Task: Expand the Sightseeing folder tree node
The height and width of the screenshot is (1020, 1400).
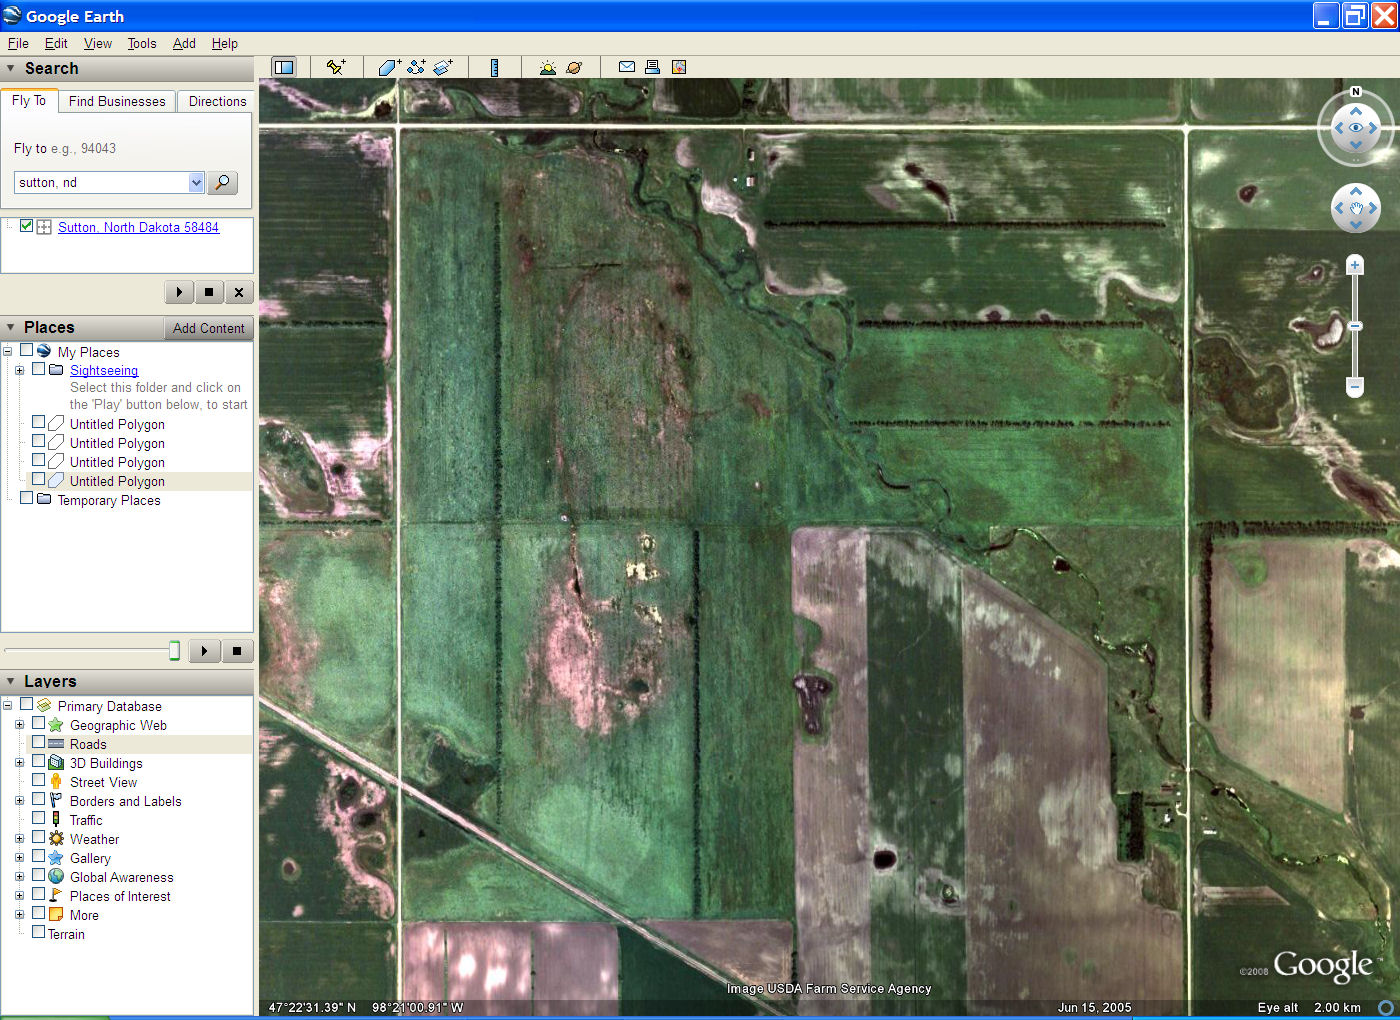Action: (x=19, y=370)
